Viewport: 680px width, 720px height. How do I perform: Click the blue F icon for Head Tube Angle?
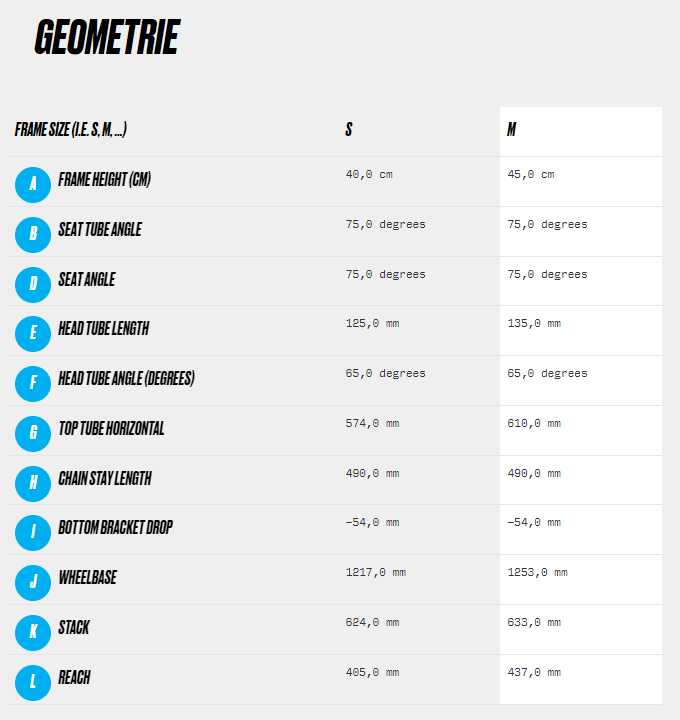click(x=33, y=384)
